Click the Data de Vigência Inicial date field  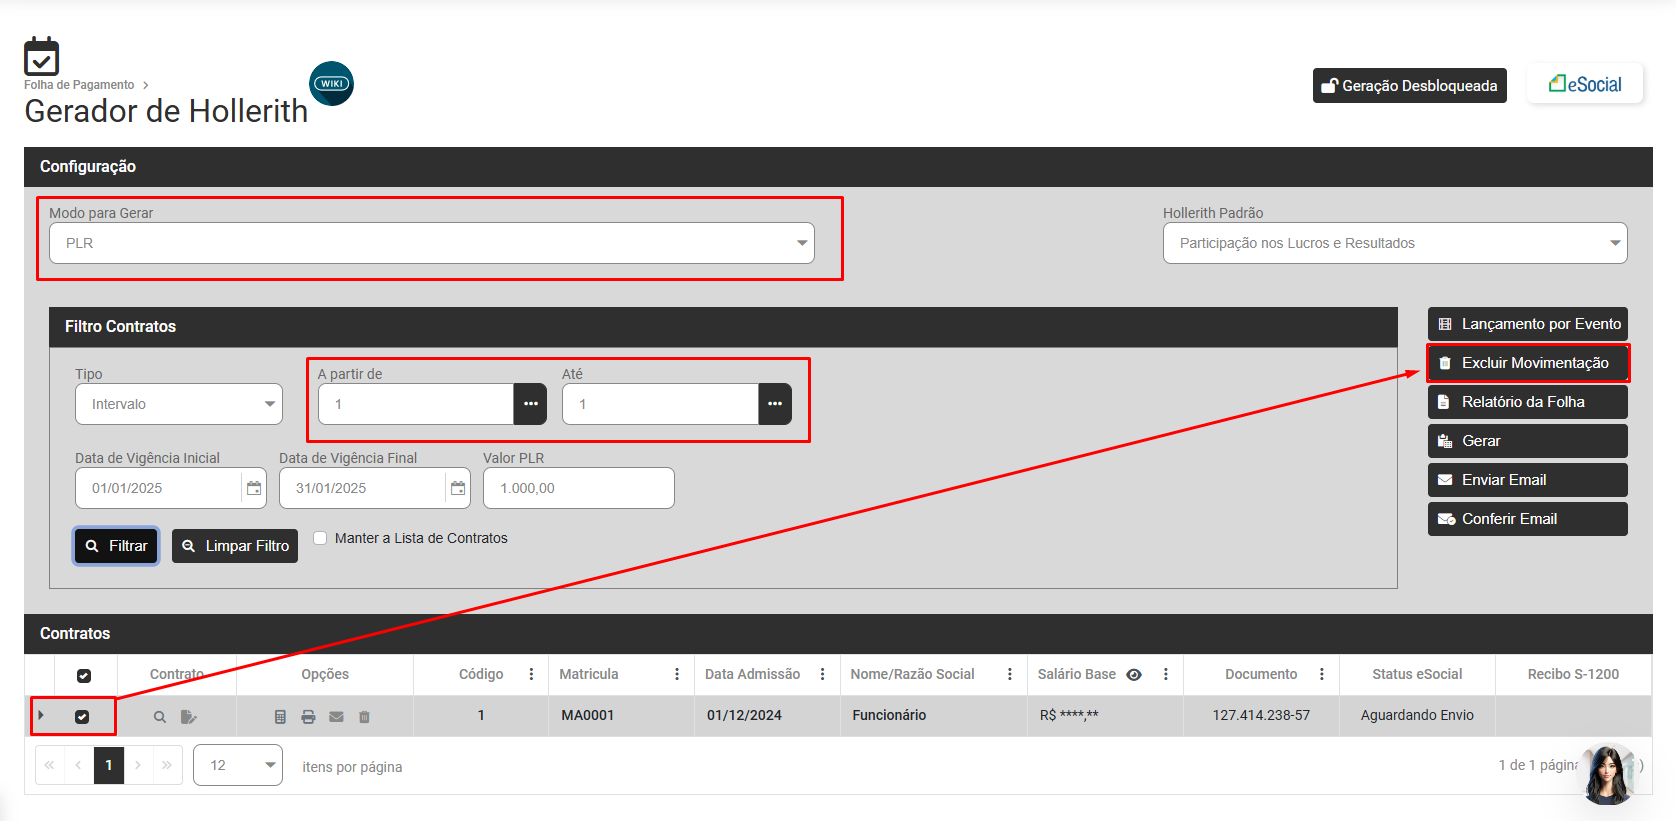click(159, 488)
